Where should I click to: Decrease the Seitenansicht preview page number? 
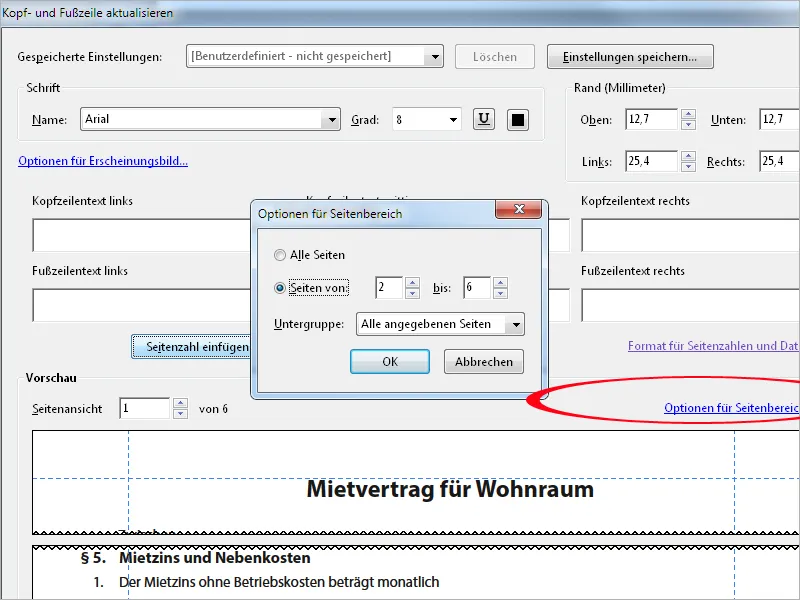(180, 414)
